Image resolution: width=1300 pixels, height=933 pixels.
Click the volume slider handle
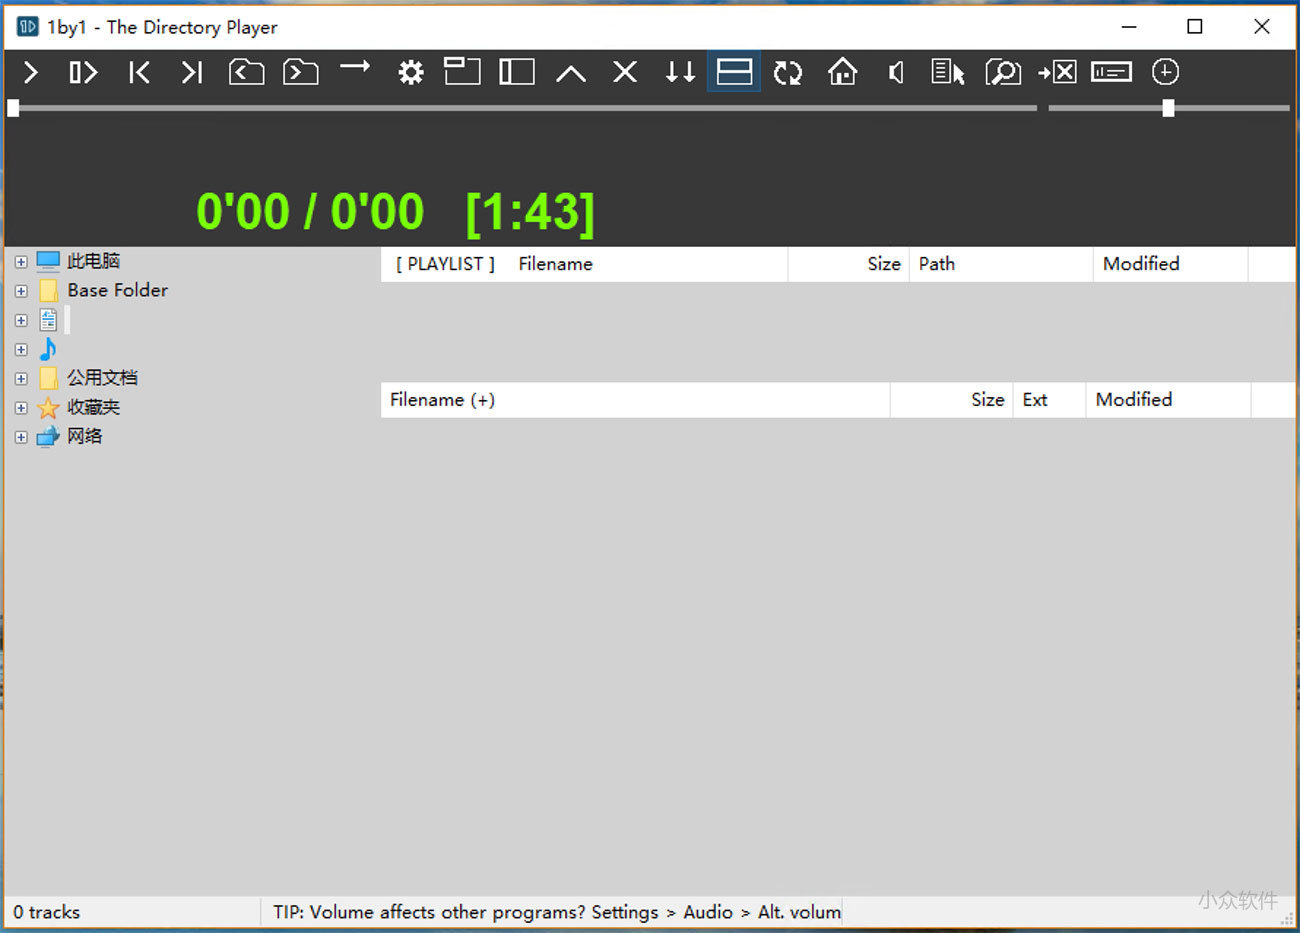pyautogui.click(x=1168, y=108)
